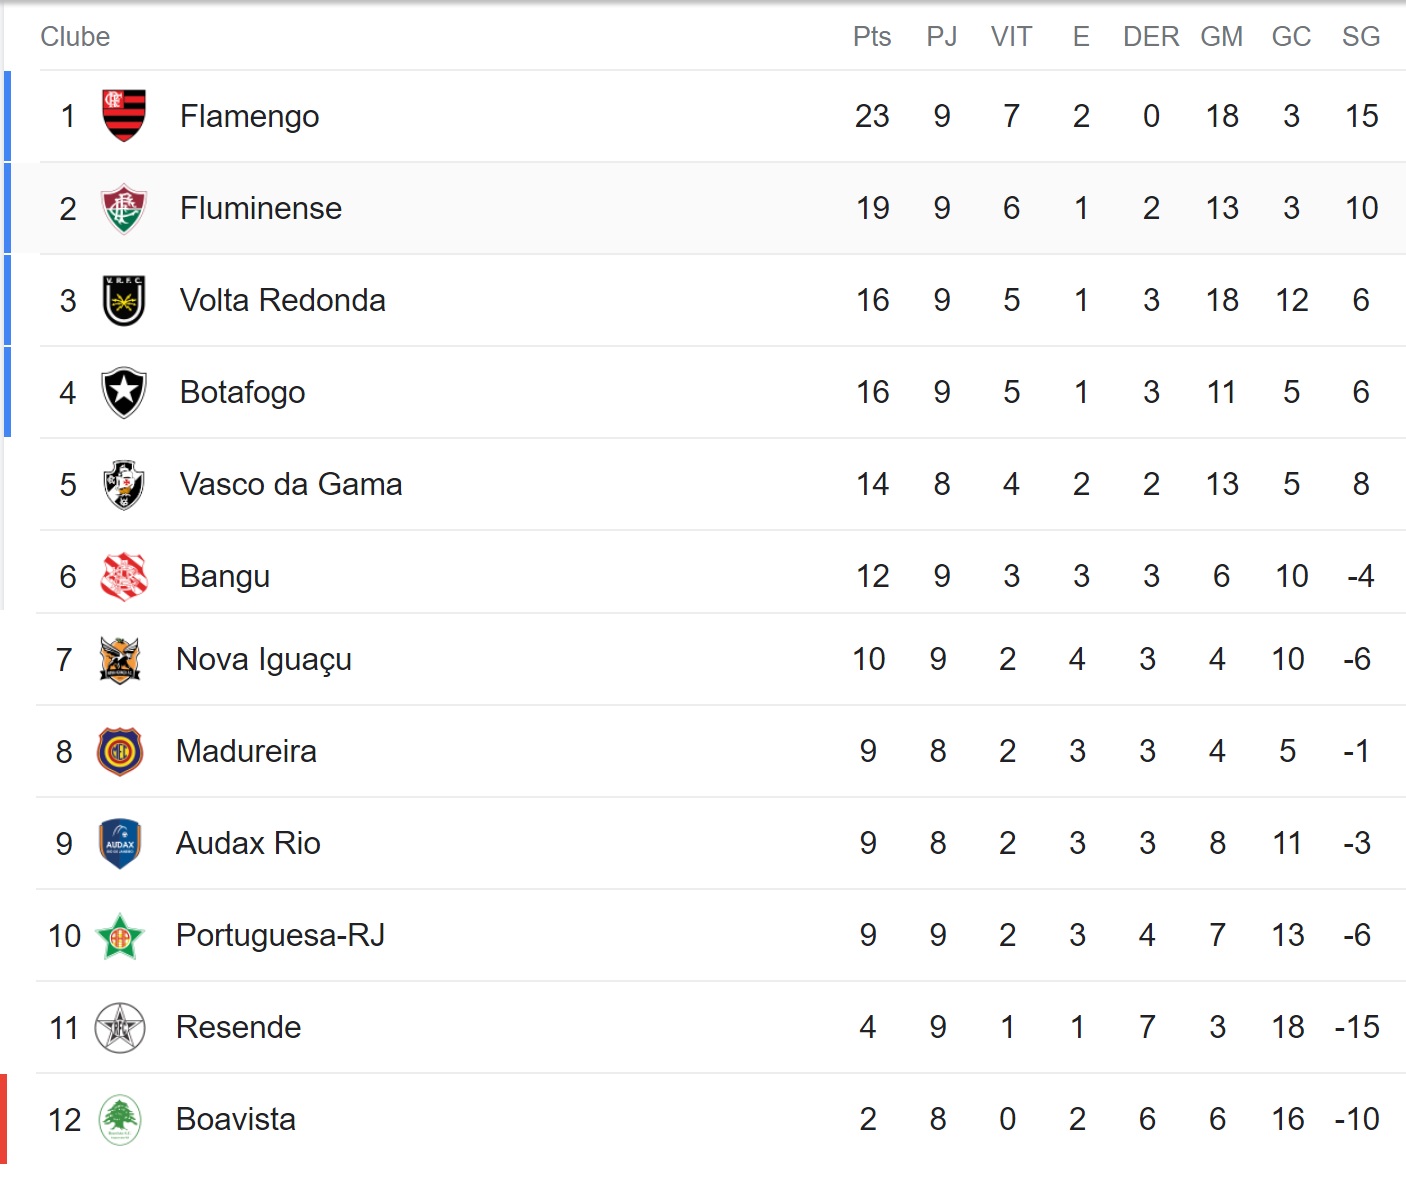
Task: Click the Boavista tree emblem
Action: pos(120,1119)
